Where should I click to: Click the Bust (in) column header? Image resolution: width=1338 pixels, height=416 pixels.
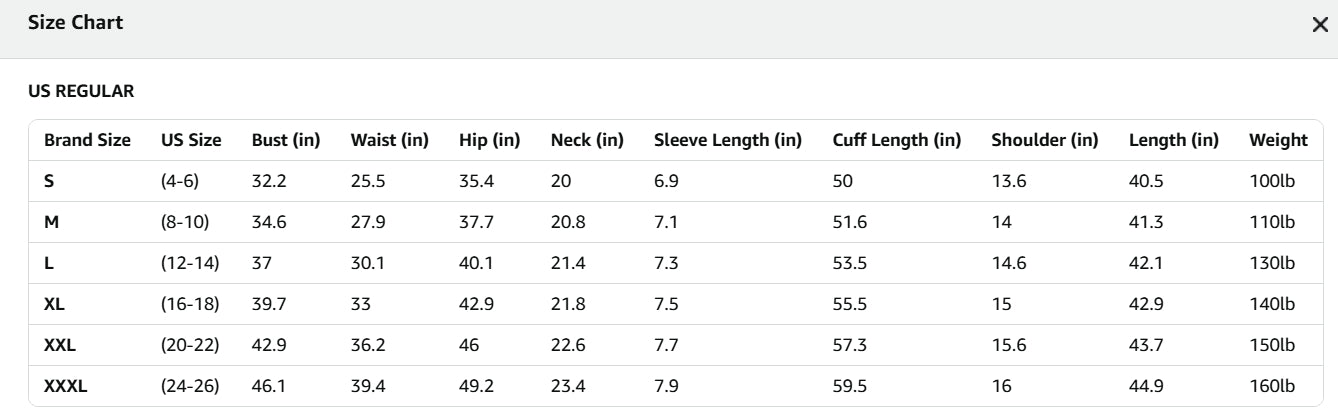tap(285, 140)
